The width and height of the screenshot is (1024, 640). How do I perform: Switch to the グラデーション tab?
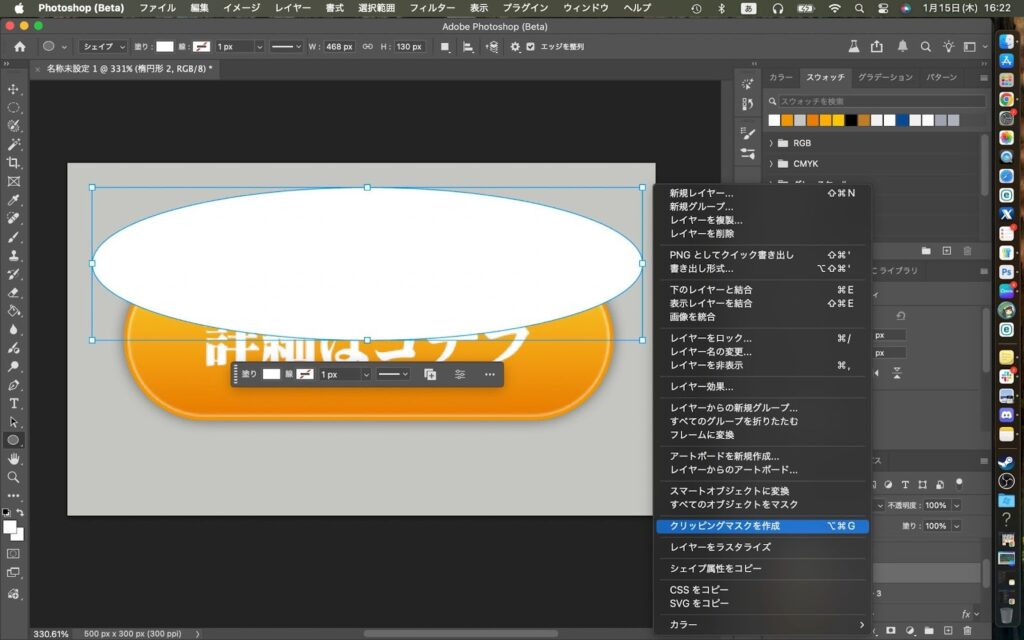pos(884,77)
